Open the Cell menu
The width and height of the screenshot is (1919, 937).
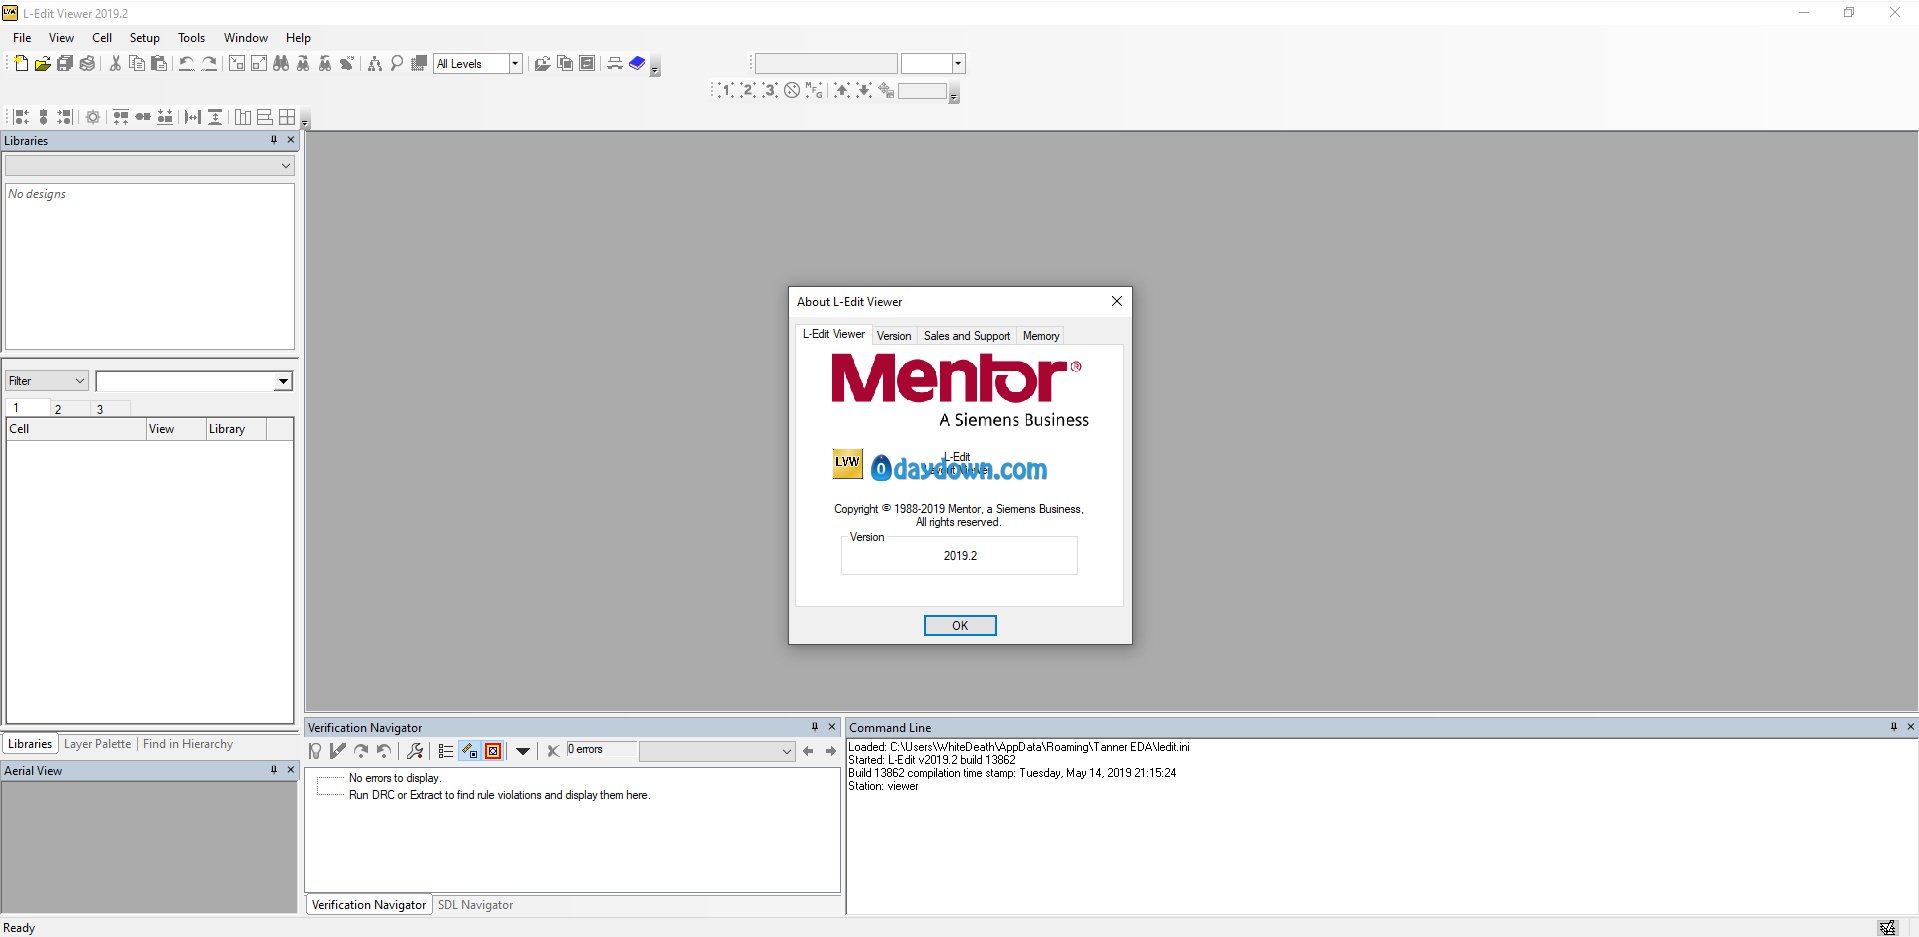coord(102,38)
